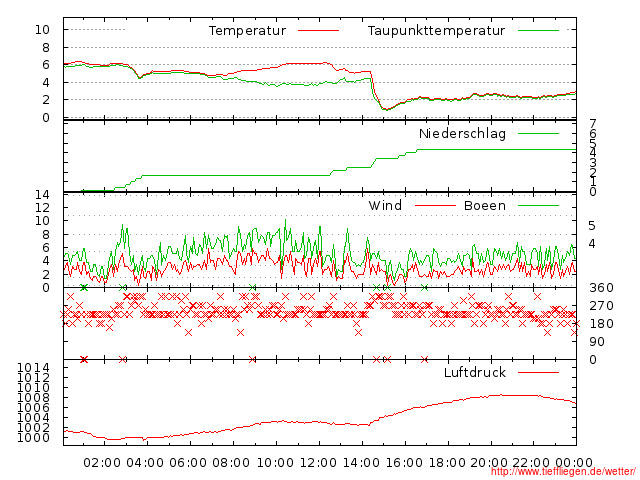Click the 1000 pressure axis value
This screenshot has height=480, width=640.
pyautogui.click(x=33, y=438)
